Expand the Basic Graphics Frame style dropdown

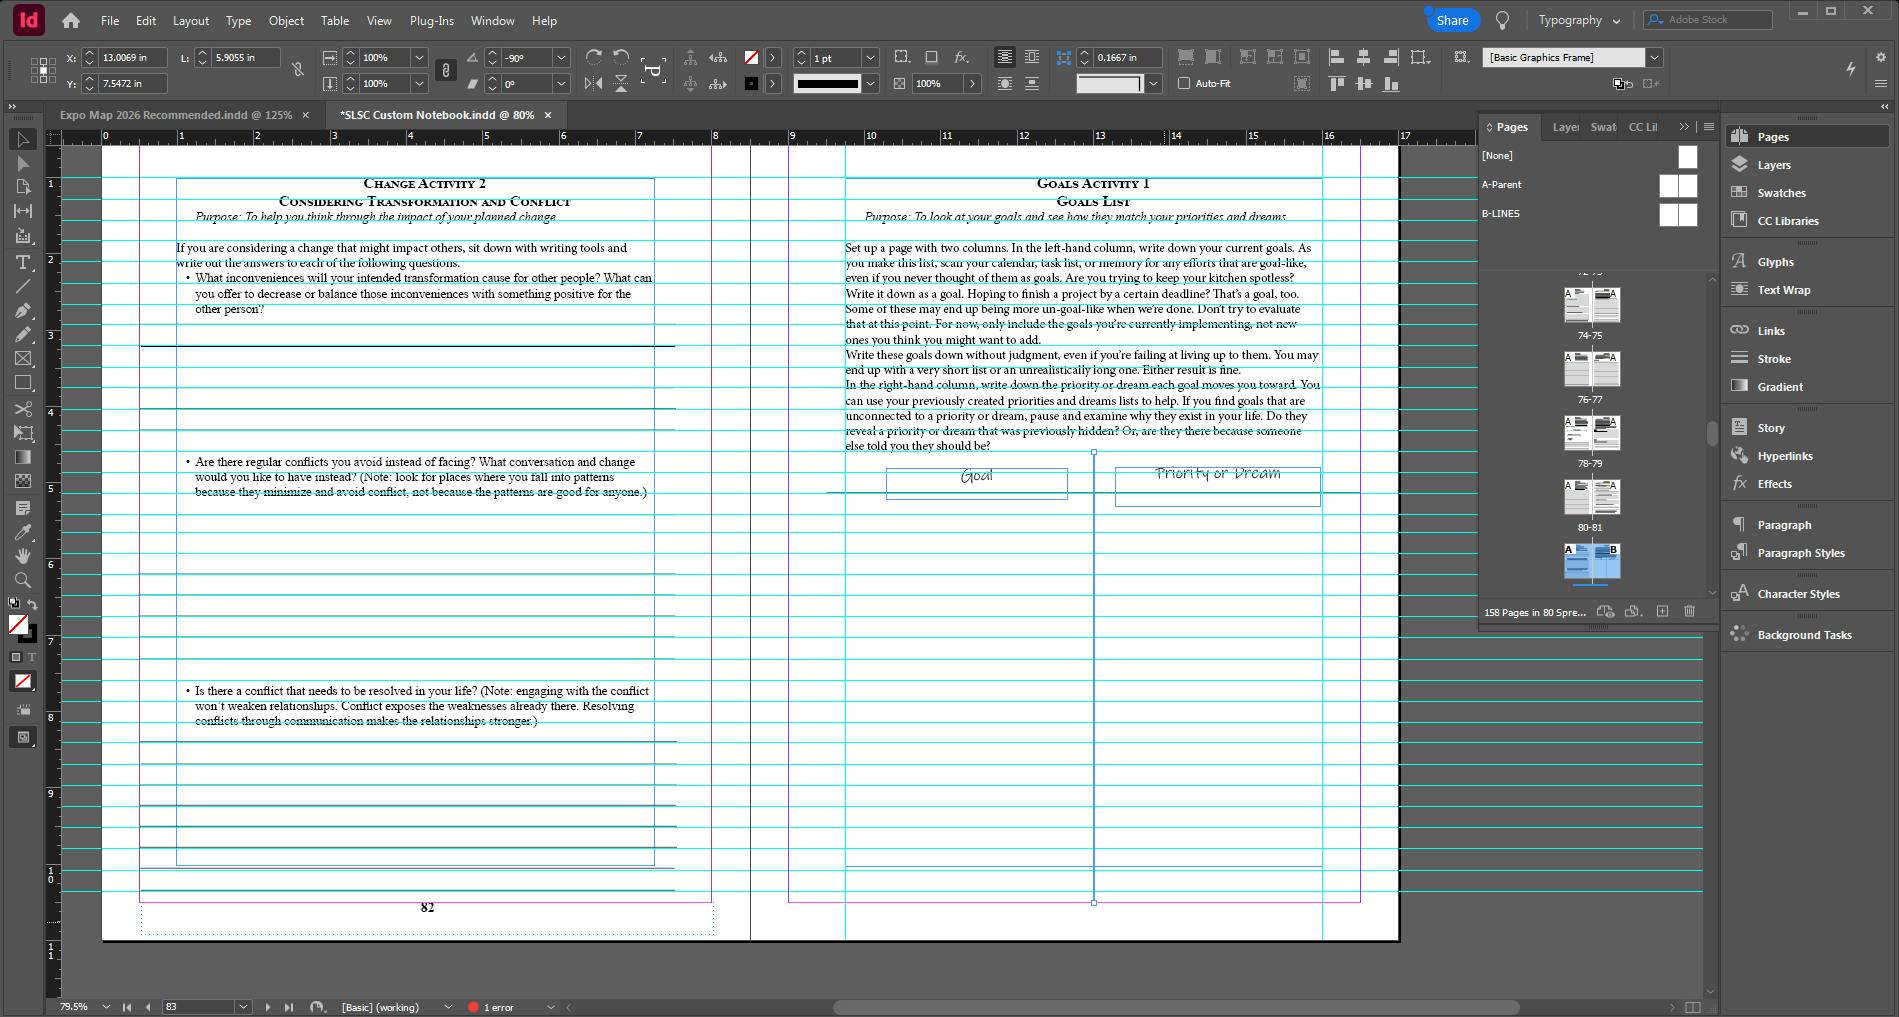tap(1654, 57)
